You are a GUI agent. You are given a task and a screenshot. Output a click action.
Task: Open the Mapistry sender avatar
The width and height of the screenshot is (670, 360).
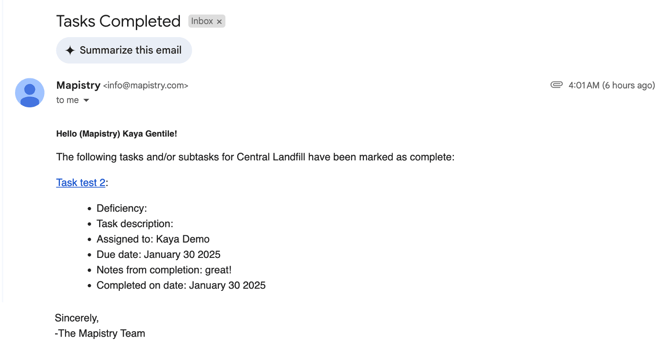pos(29,93)
